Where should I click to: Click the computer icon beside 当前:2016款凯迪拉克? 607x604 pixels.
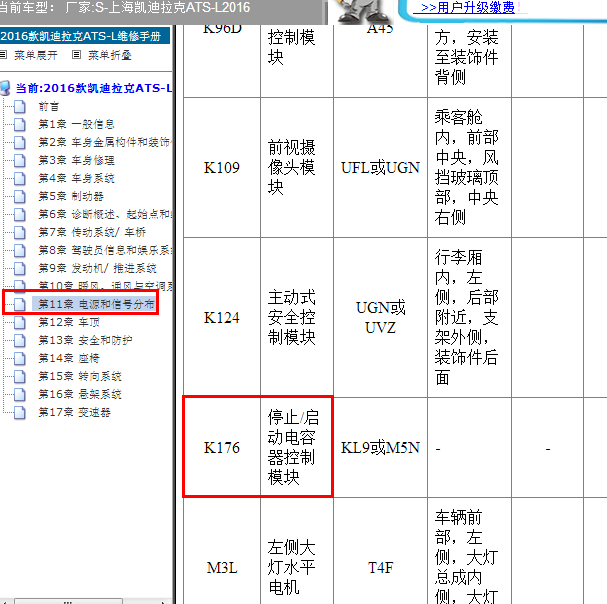click(x=5, y=88)
